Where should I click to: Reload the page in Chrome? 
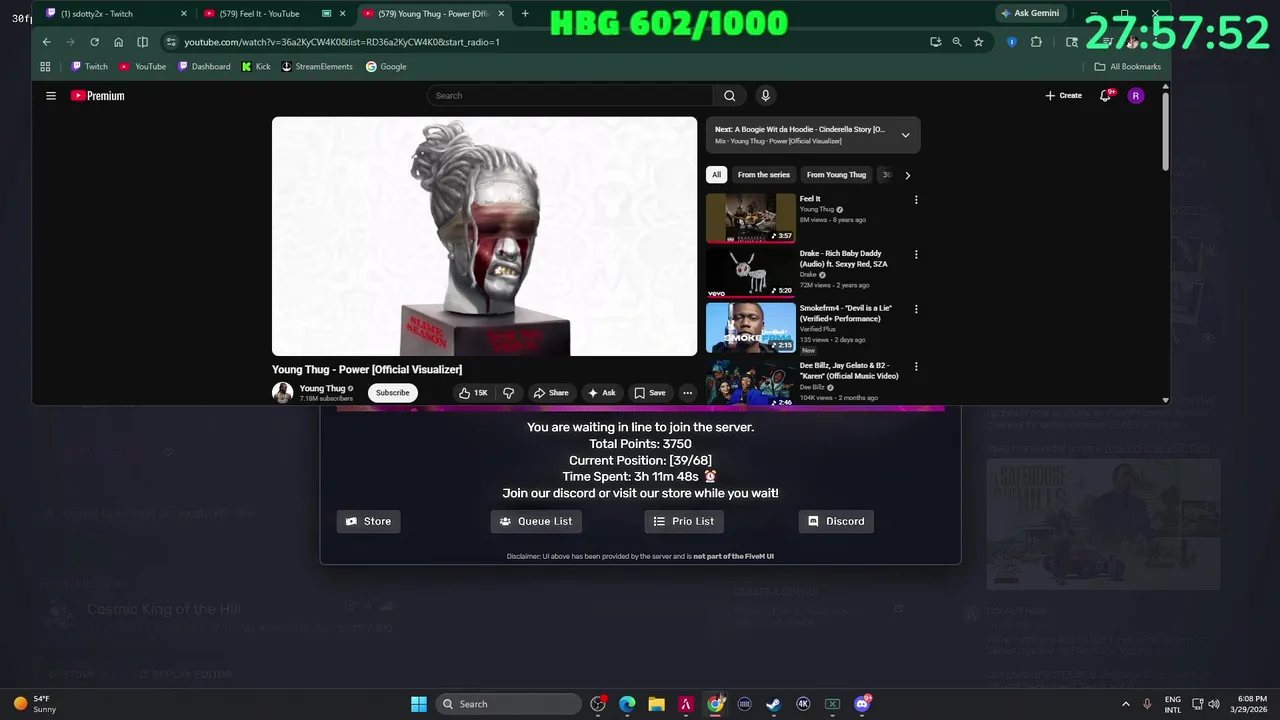tap(94, 42)
